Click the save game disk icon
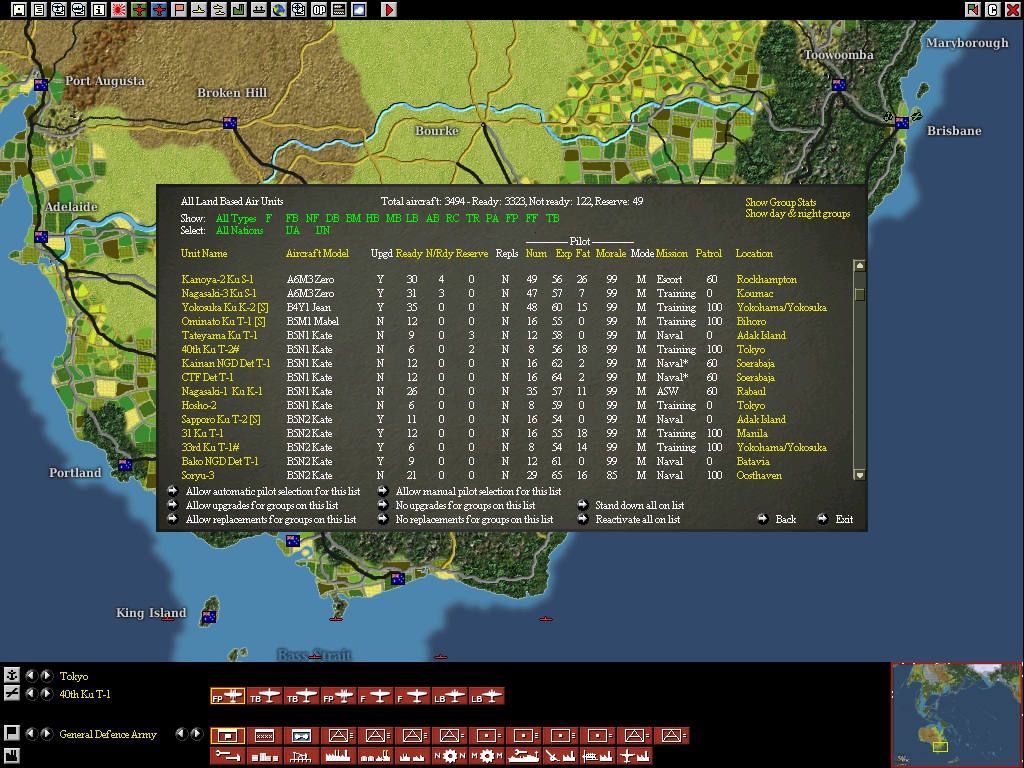 pyautogui.click(x=18, y=9)
